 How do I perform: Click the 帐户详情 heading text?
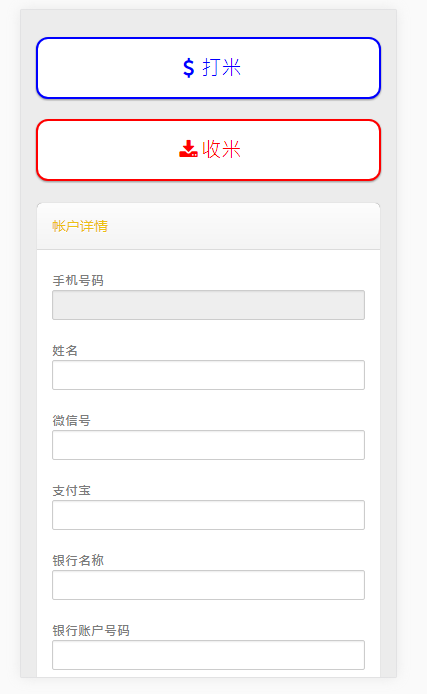pos(80,226)
